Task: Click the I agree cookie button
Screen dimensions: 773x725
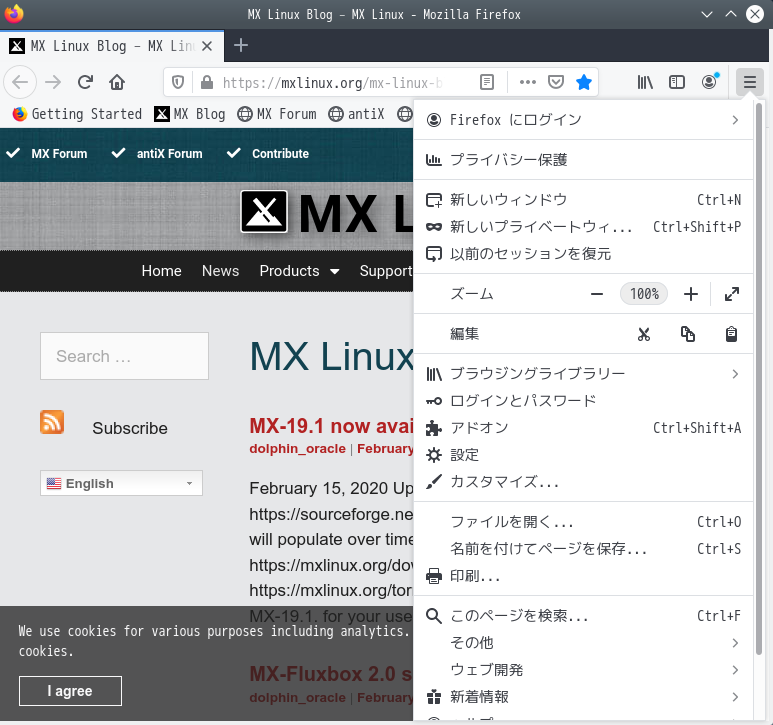Action: 70,691
